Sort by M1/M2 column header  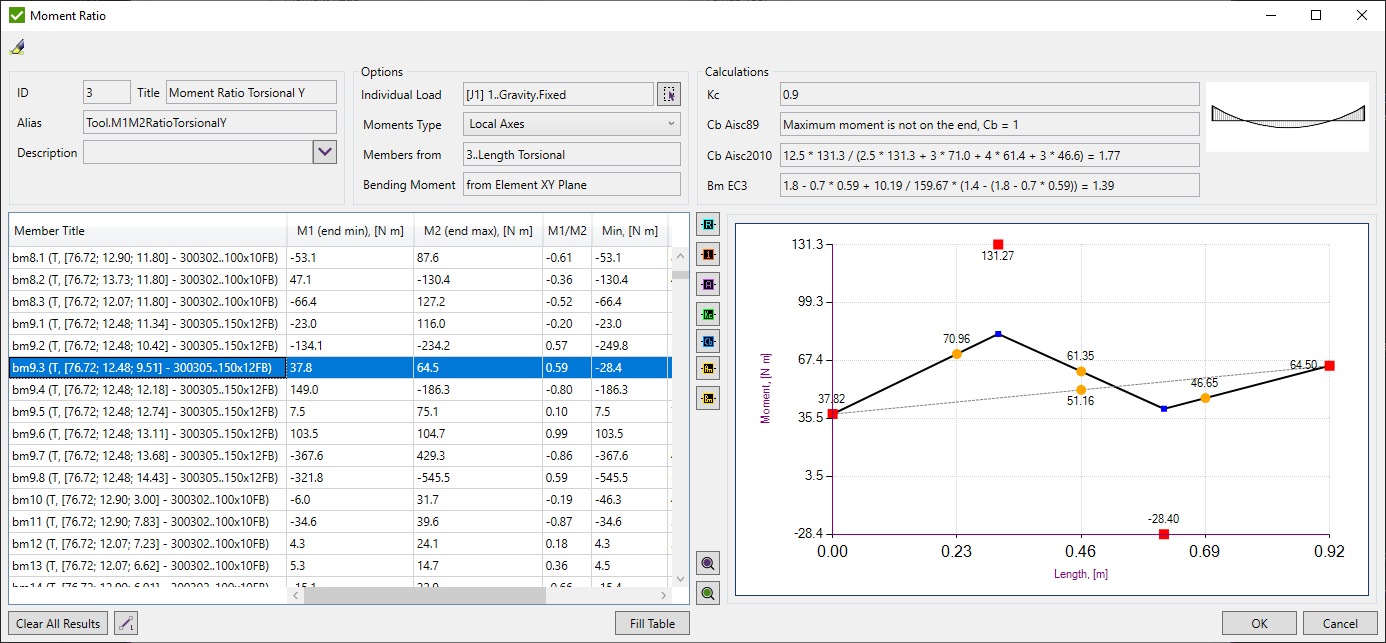tap(567, 231)
